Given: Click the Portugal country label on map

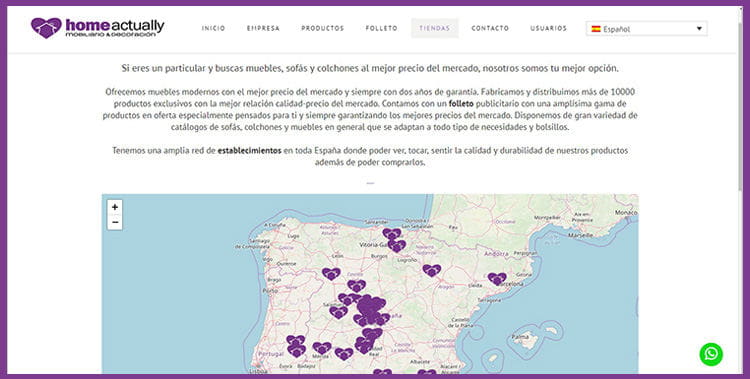Looking at the screenshot, I should 271,354.
